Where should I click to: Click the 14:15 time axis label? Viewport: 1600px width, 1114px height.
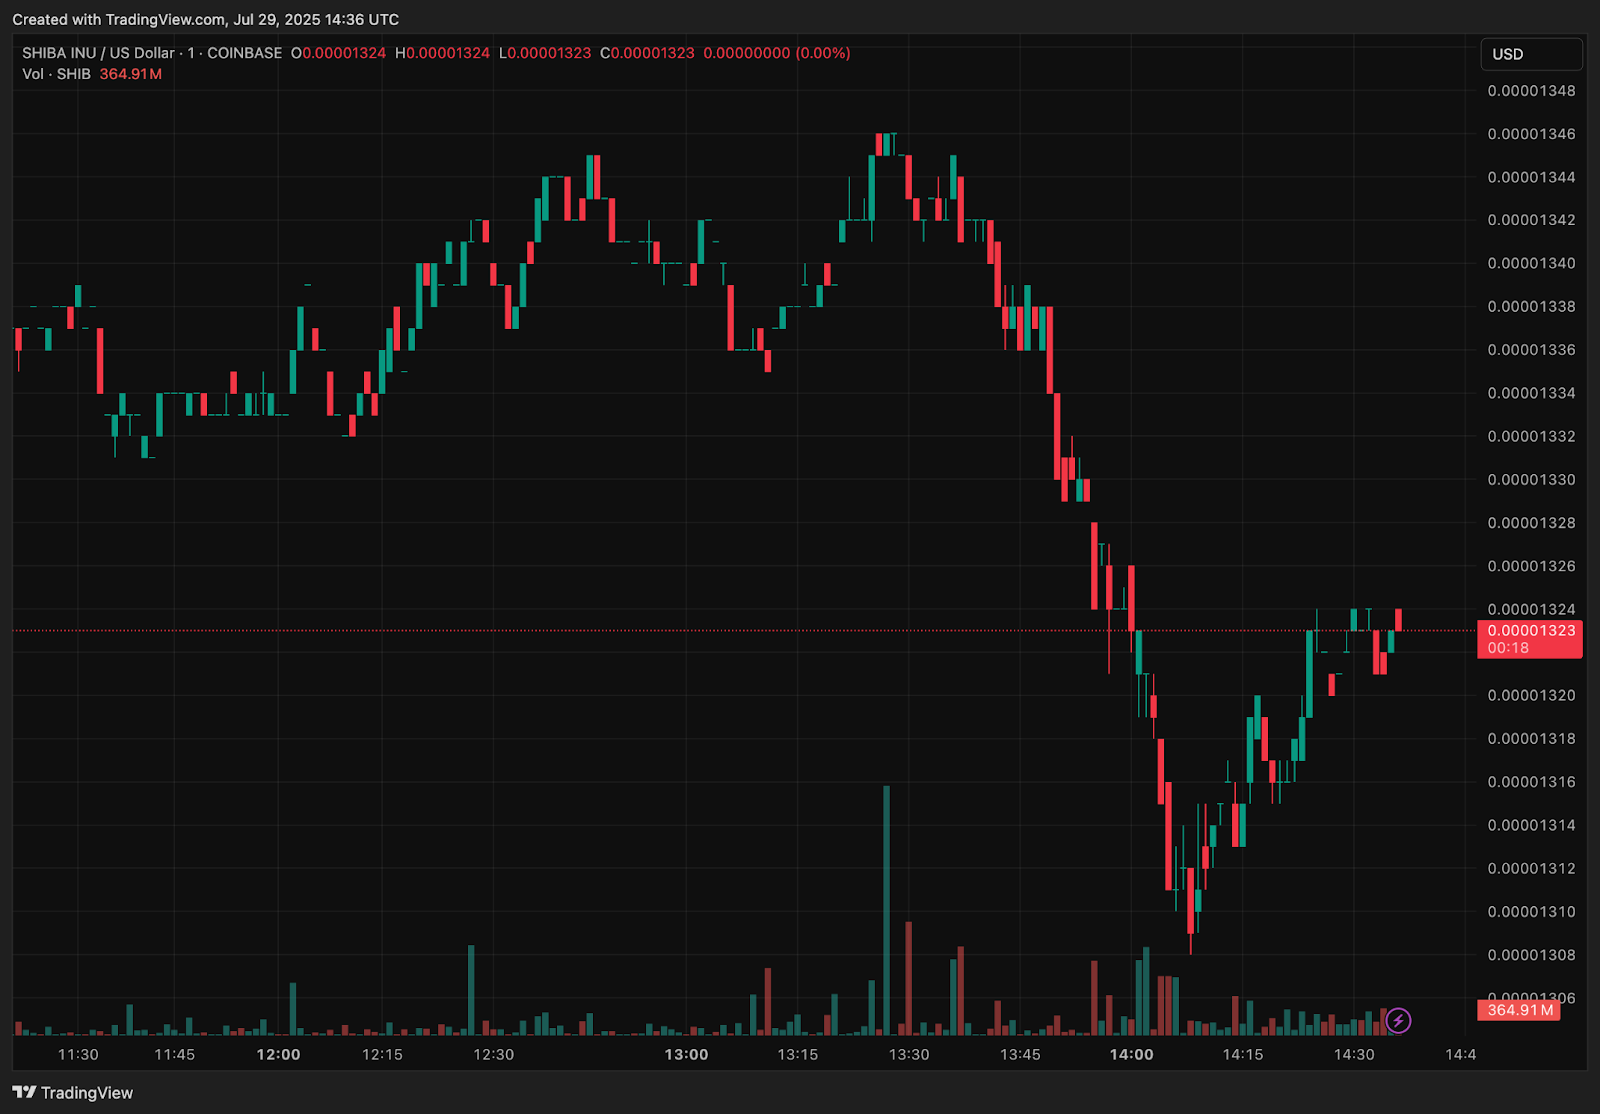click(1243, 1054)
